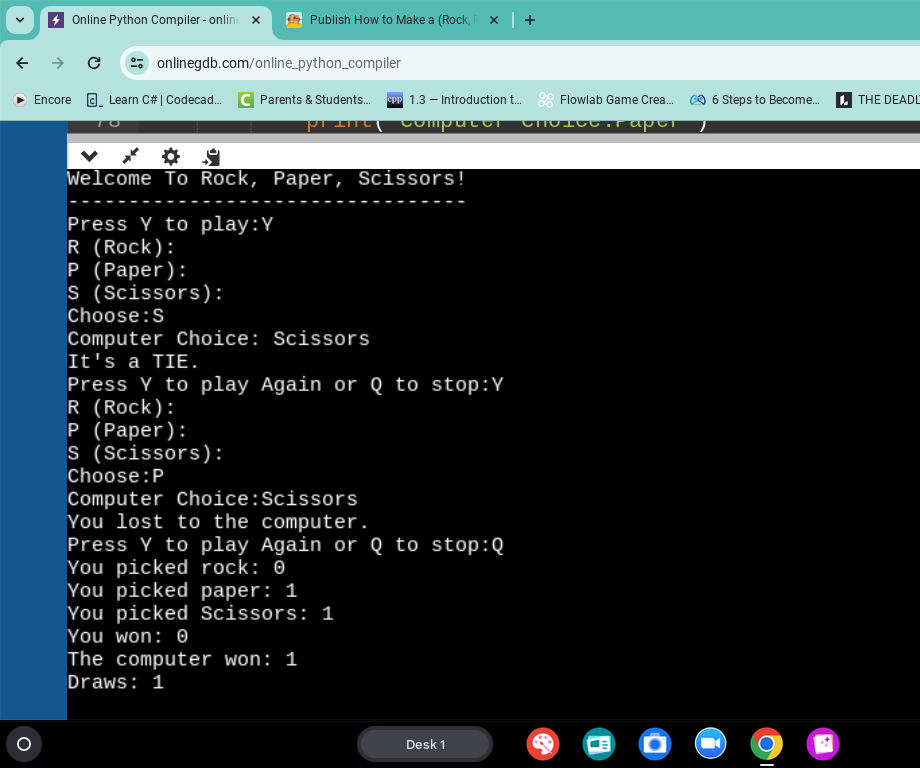Open the Flowlab Game Creator bookmark

click(606, 99)
